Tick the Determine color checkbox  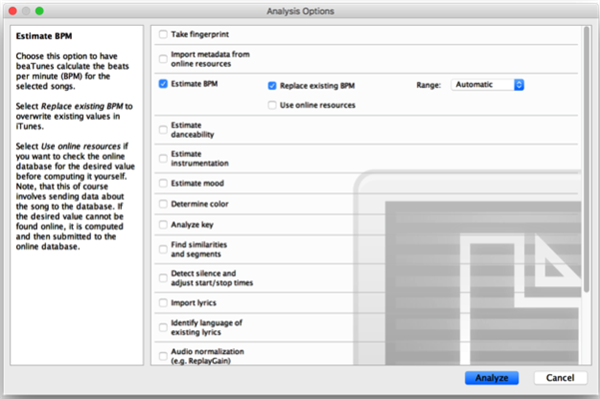[x=163, y=204]
